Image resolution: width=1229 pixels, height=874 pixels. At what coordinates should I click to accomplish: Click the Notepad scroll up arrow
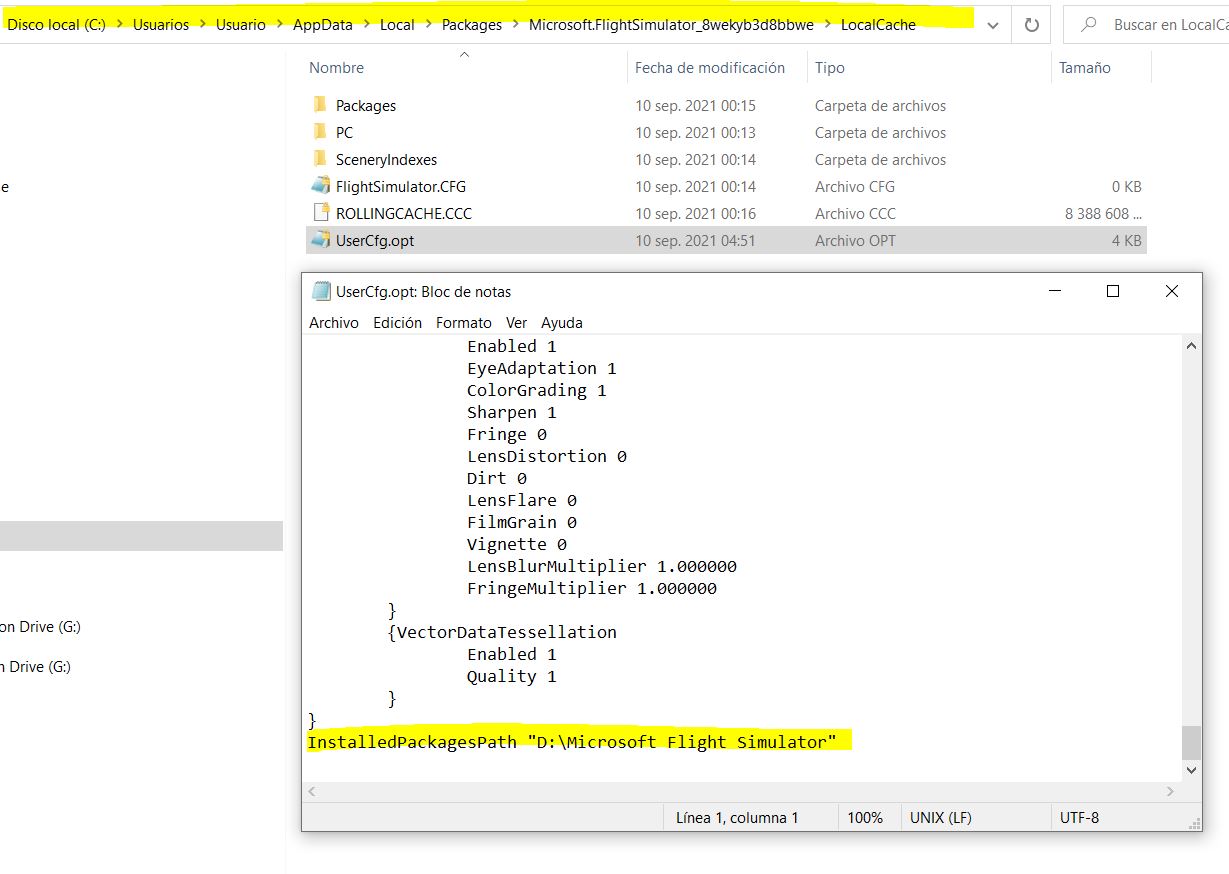(x=1191, y=346)
